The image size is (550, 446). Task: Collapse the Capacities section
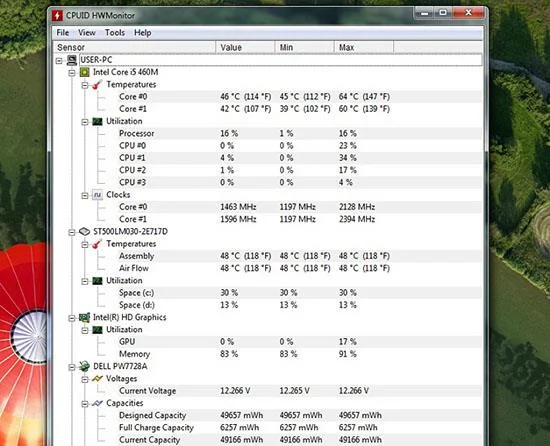click(85, 404)
